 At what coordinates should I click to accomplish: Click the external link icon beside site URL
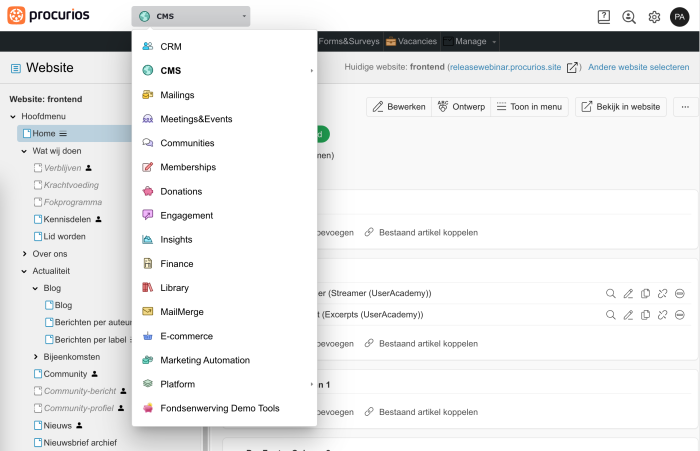coord(572,67)
